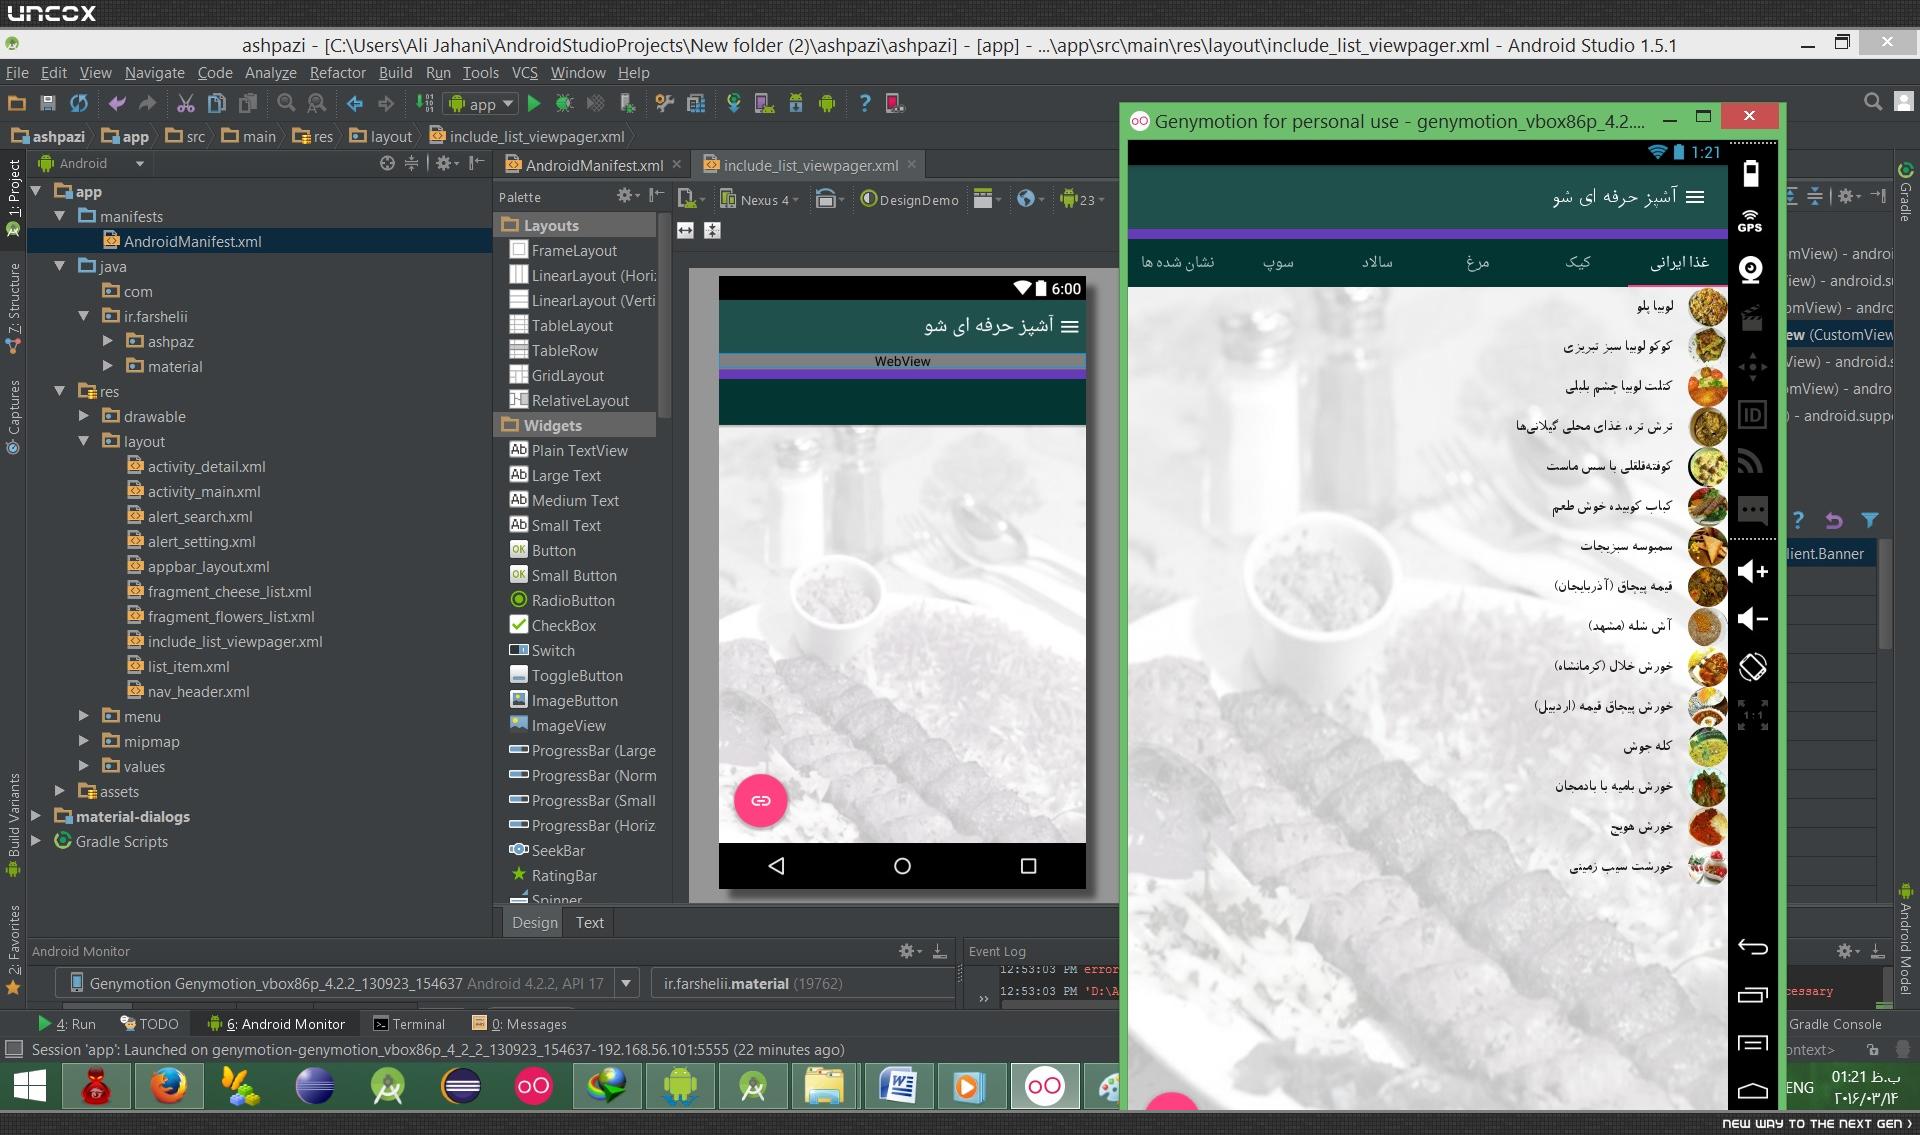Open the TODO tool window
The height and width of the screenshot is (1135, 1920).
pyautogui.click(x=149, y=1024)
